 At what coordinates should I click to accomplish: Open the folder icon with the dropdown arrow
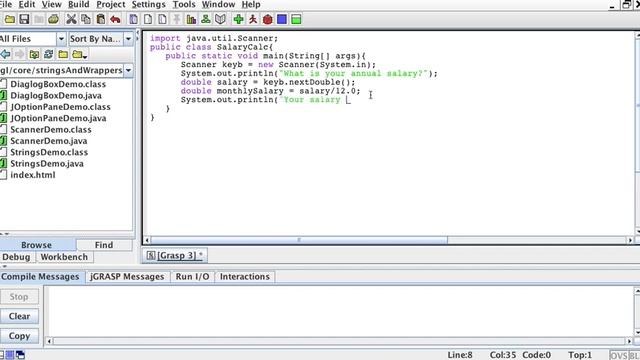pos(79,54)
